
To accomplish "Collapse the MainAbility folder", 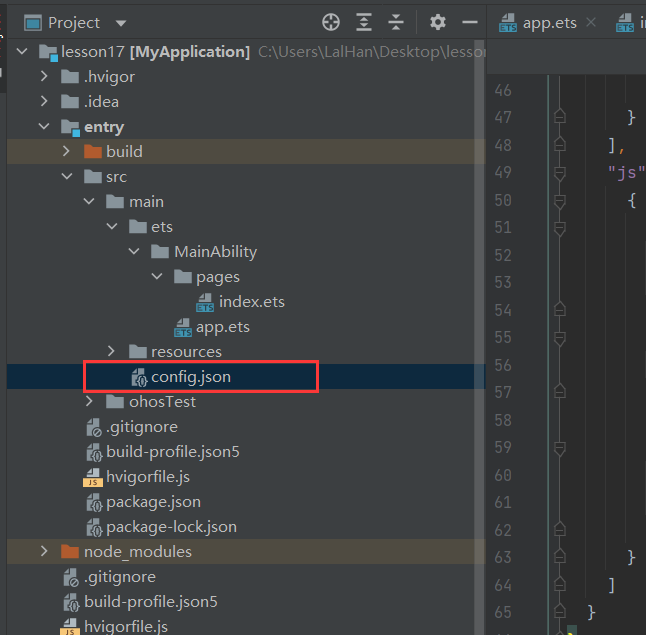I will 134,251.
